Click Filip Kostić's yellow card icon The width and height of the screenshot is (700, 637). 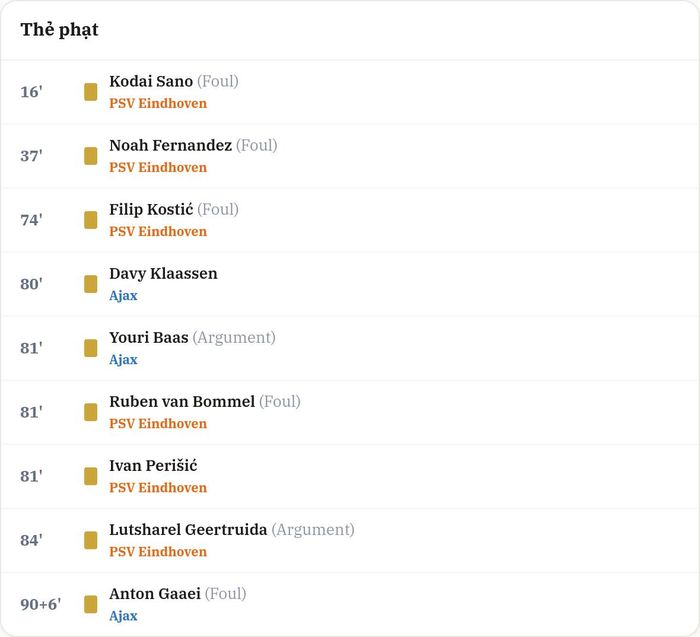[91, 220]
